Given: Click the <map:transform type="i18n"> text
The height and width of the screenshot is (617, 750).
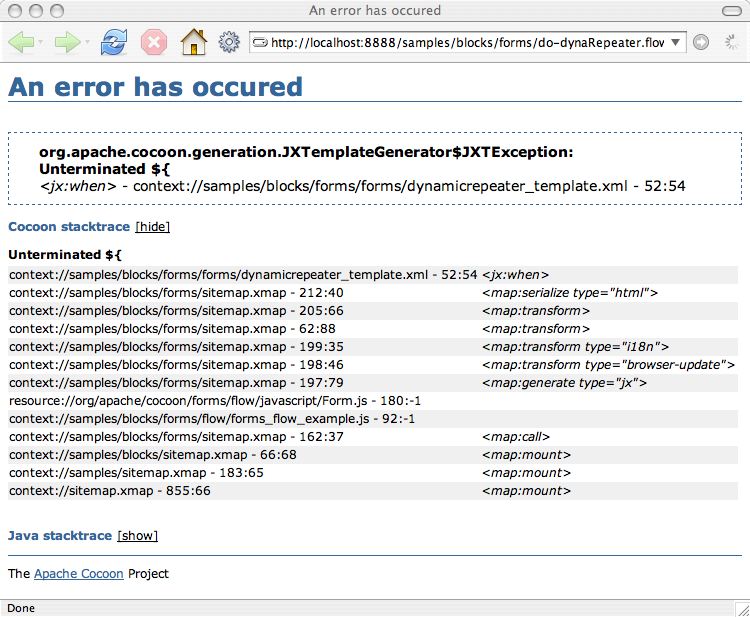Looking at the screenshot, I should coord(575,347).
